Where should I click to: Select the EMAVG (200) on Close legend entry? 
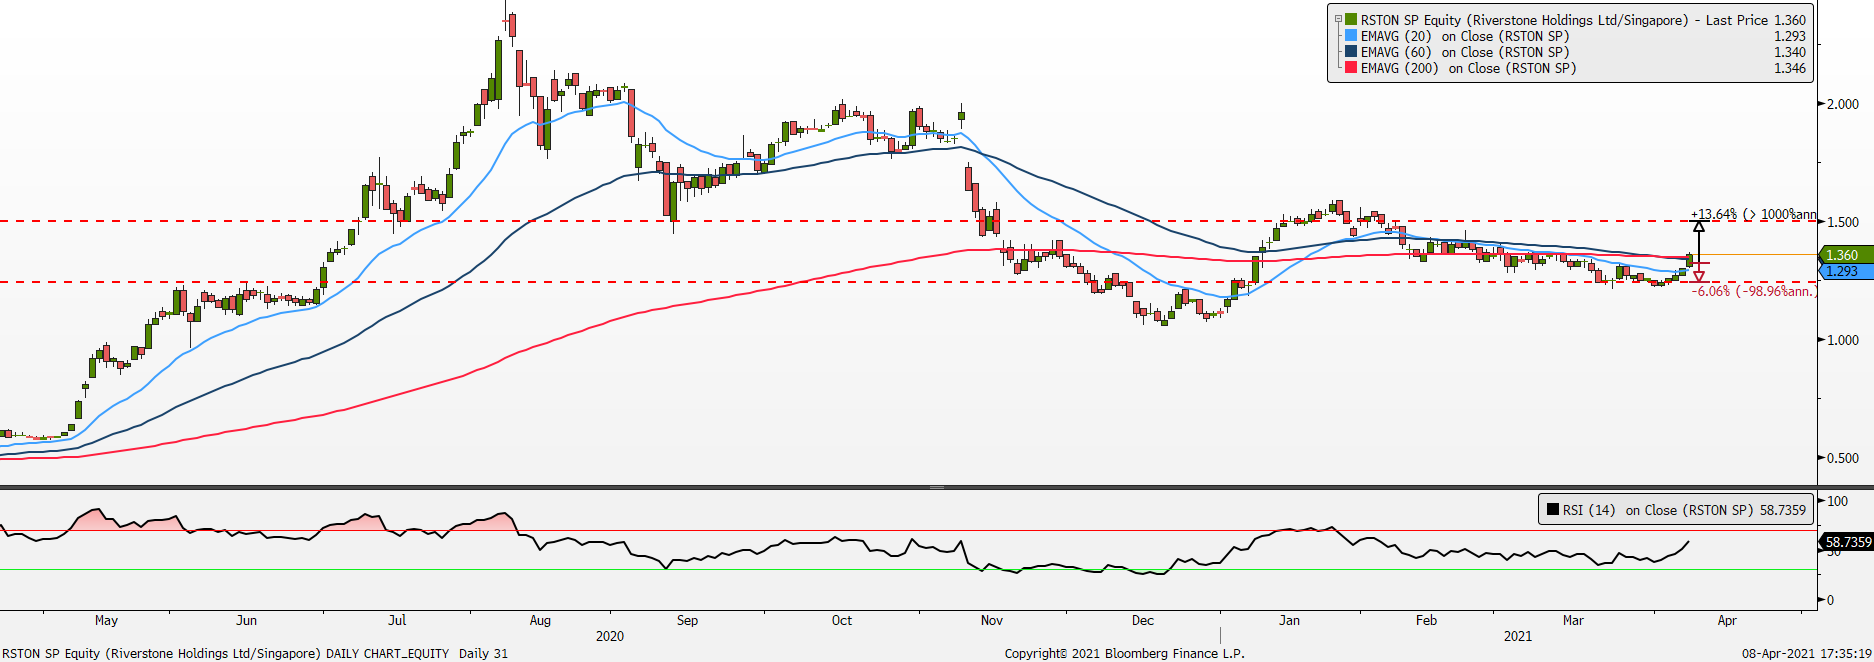pos(1468,68)
